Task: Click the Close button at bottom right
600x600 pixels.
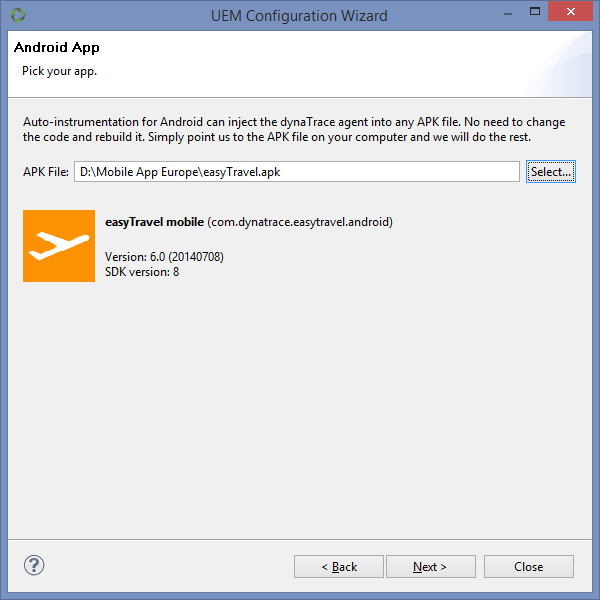Action: [x=528, y=566]
